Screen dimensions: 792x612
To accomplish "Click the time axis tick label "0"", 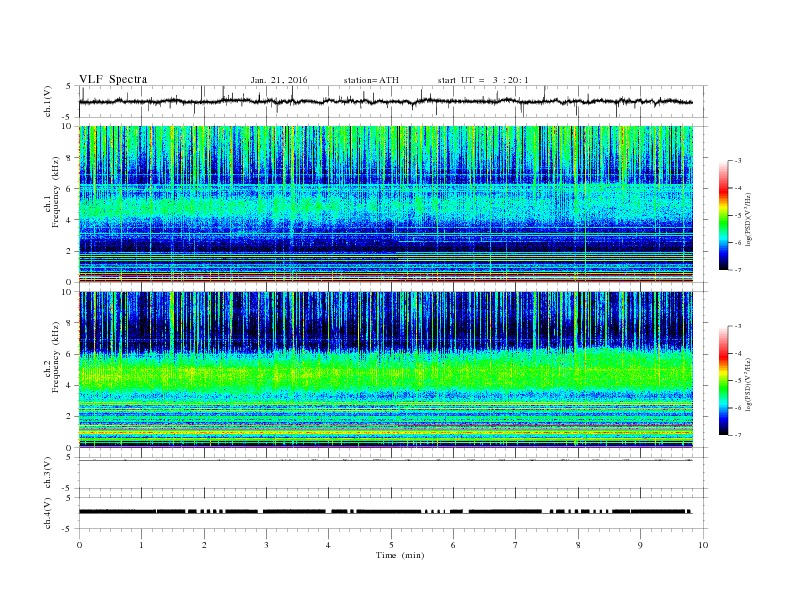I will (x=79, y=545).
